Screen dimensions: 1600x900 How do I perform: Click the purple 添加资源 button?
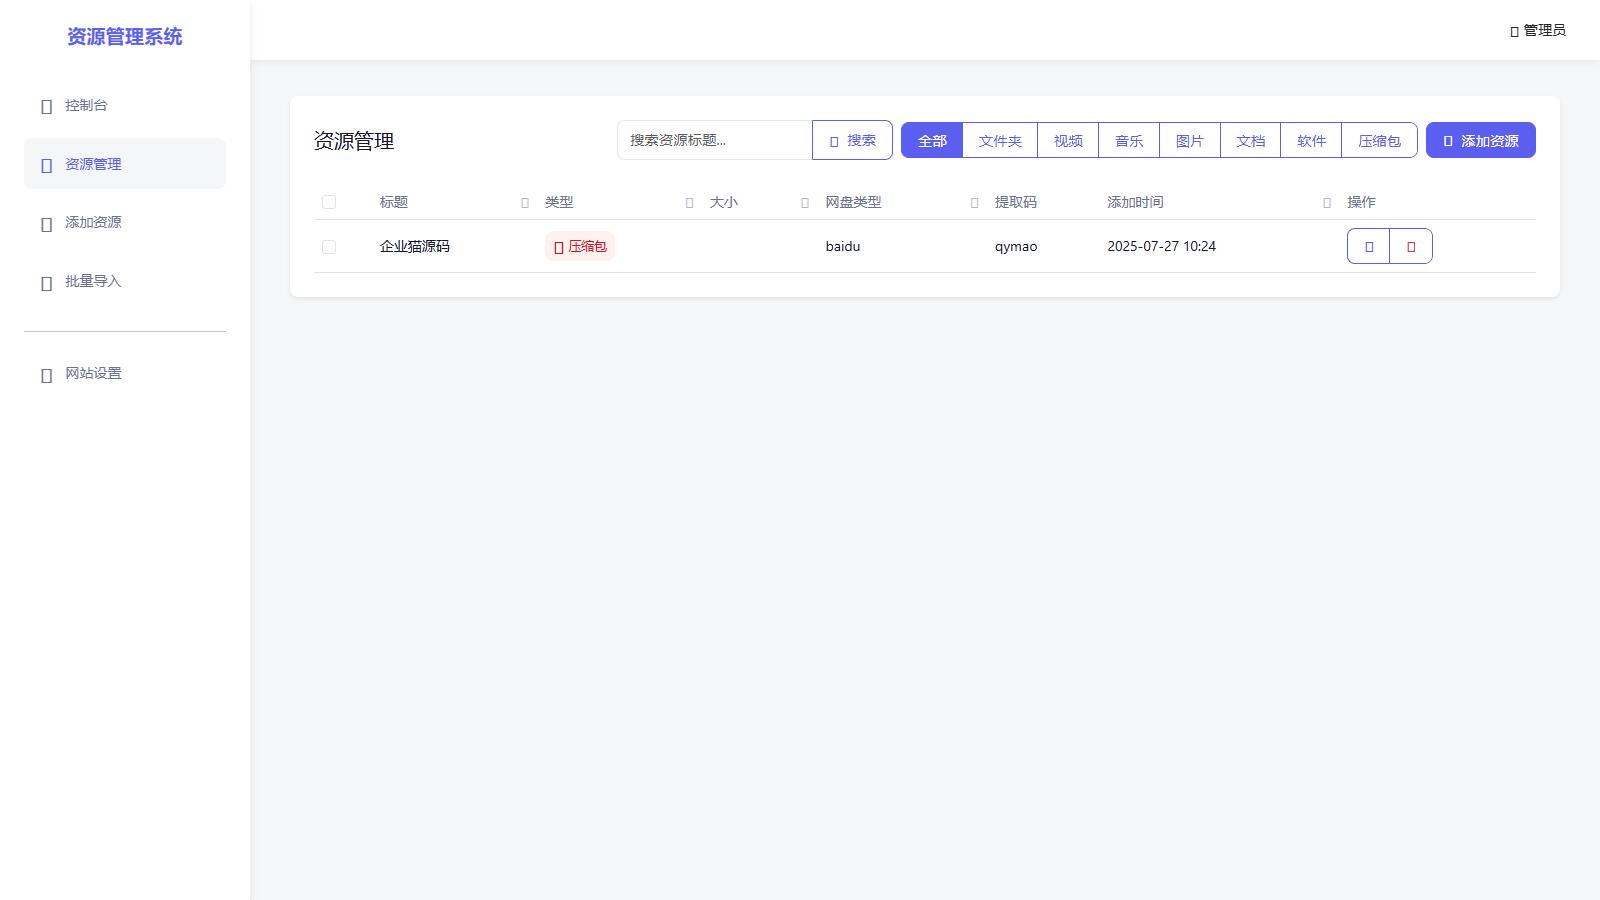click(1480, 141)
